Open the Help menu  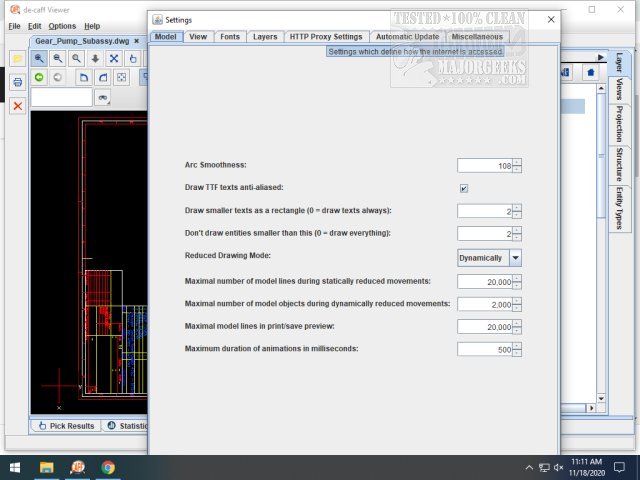(x=92, y=25)
